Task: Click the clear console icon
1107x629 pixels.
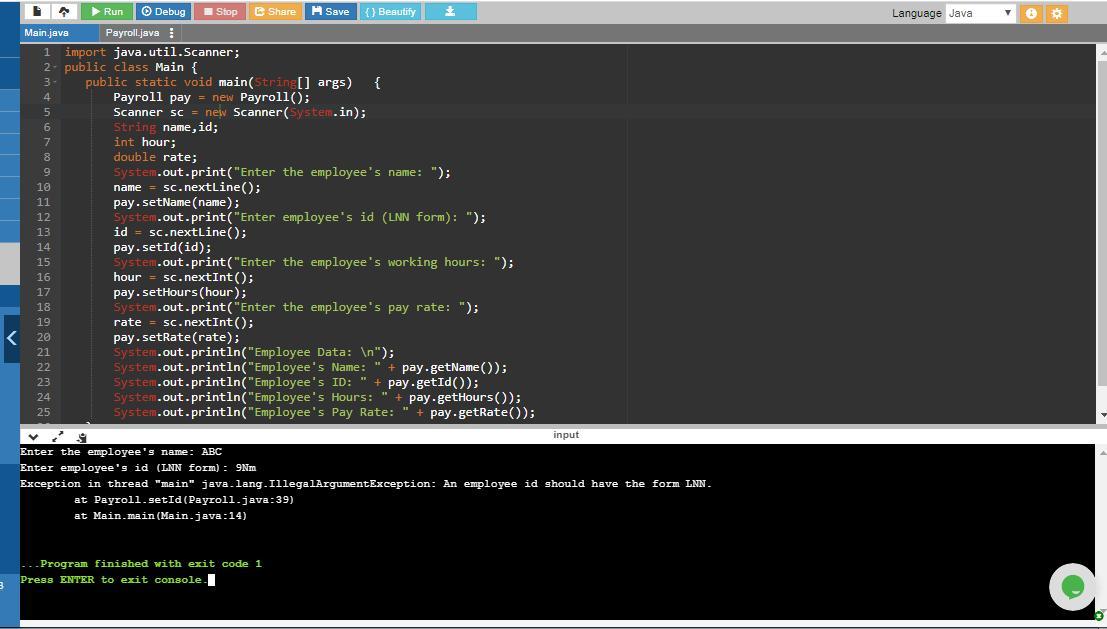Action: [81, 437]
